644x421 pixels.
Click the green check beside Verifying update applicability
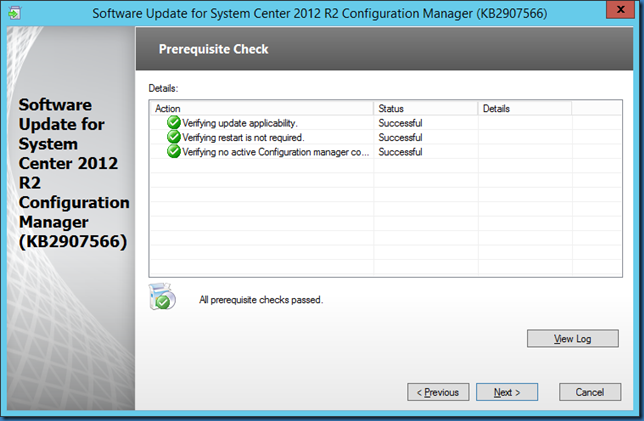click(174, 123)
